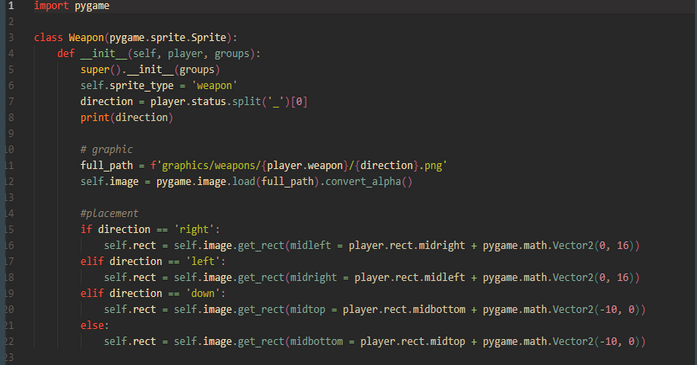Image resolution: width=697 pixels, height=365 pixels.
Task: Click the split method call on line 7
Action: click(x=246, y=102)
